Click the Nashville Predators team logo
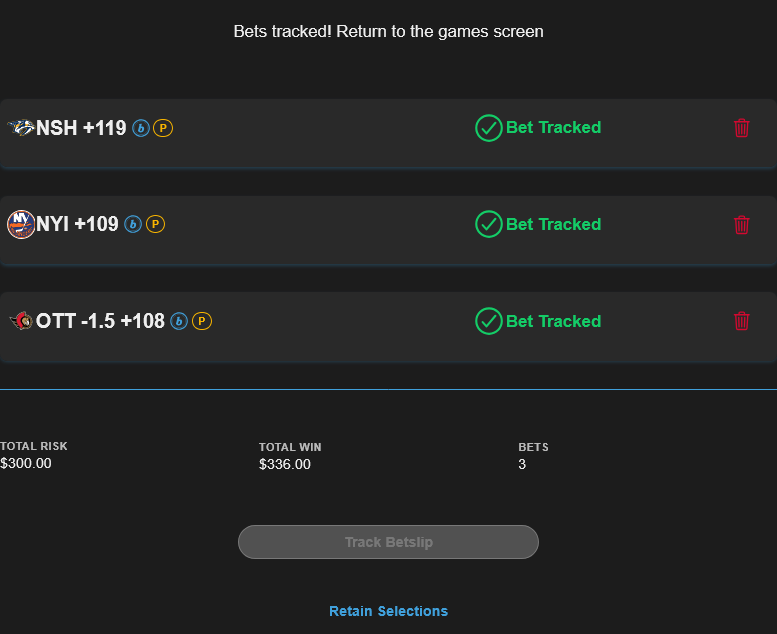The width and height of the screenshot is (777, 634). pos(20,128)
